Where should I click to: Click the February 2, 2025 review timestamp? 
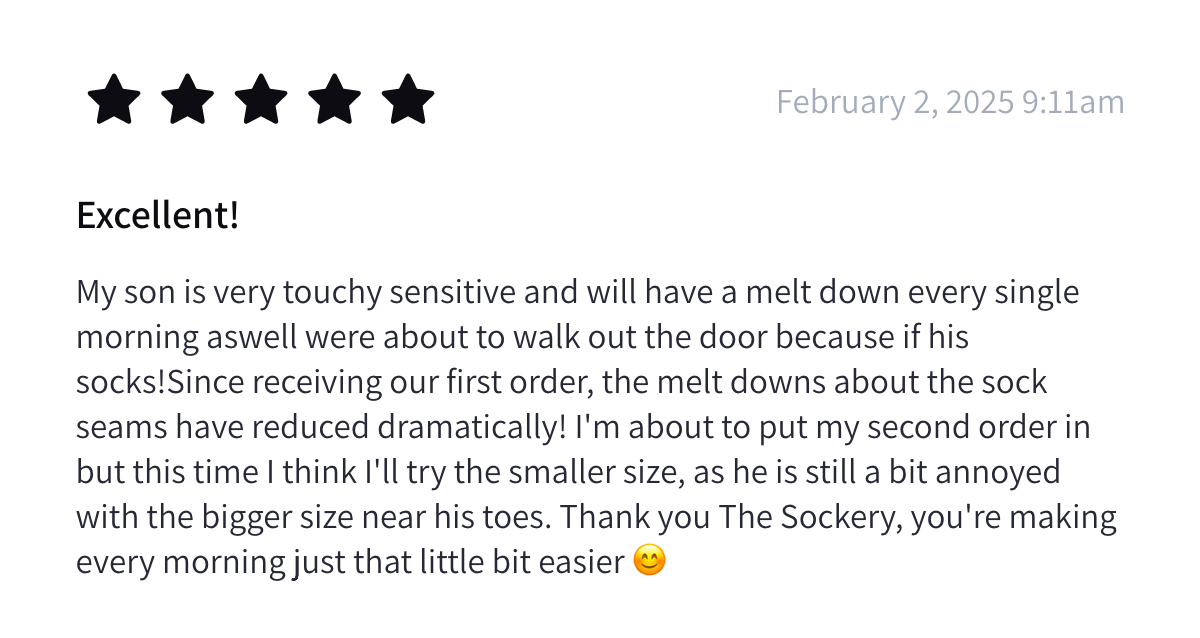pyautogui.click(x=949, y=102)
